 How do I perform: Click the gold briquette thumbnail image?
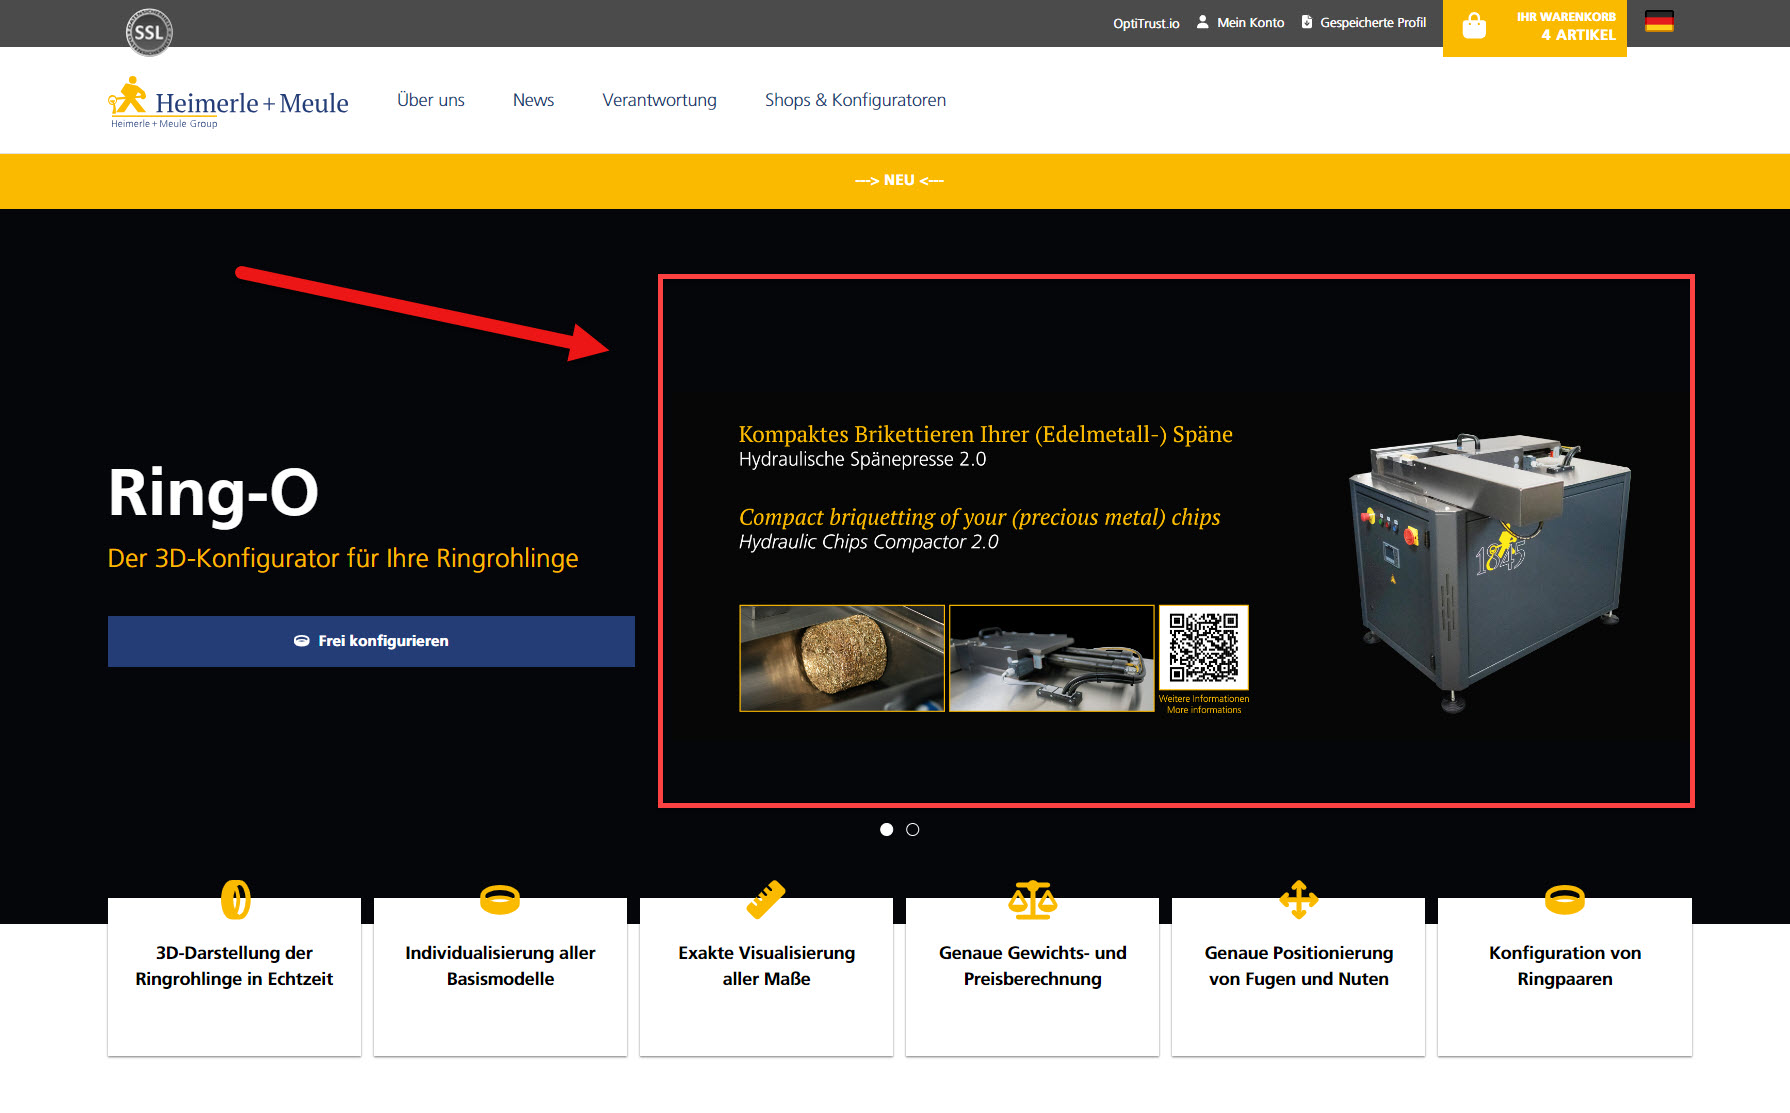tap(841, 658)
